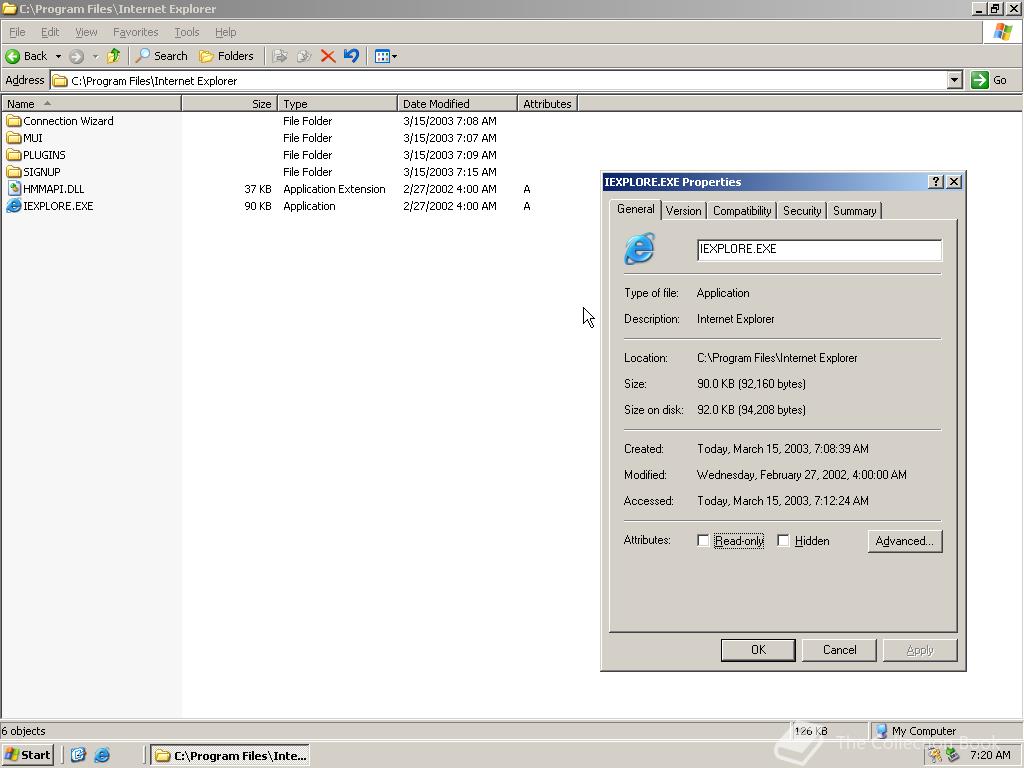Click the HMMAPI.DLL file name text
This screenshot has width=1024, height=768.
[x=54, y=189]
